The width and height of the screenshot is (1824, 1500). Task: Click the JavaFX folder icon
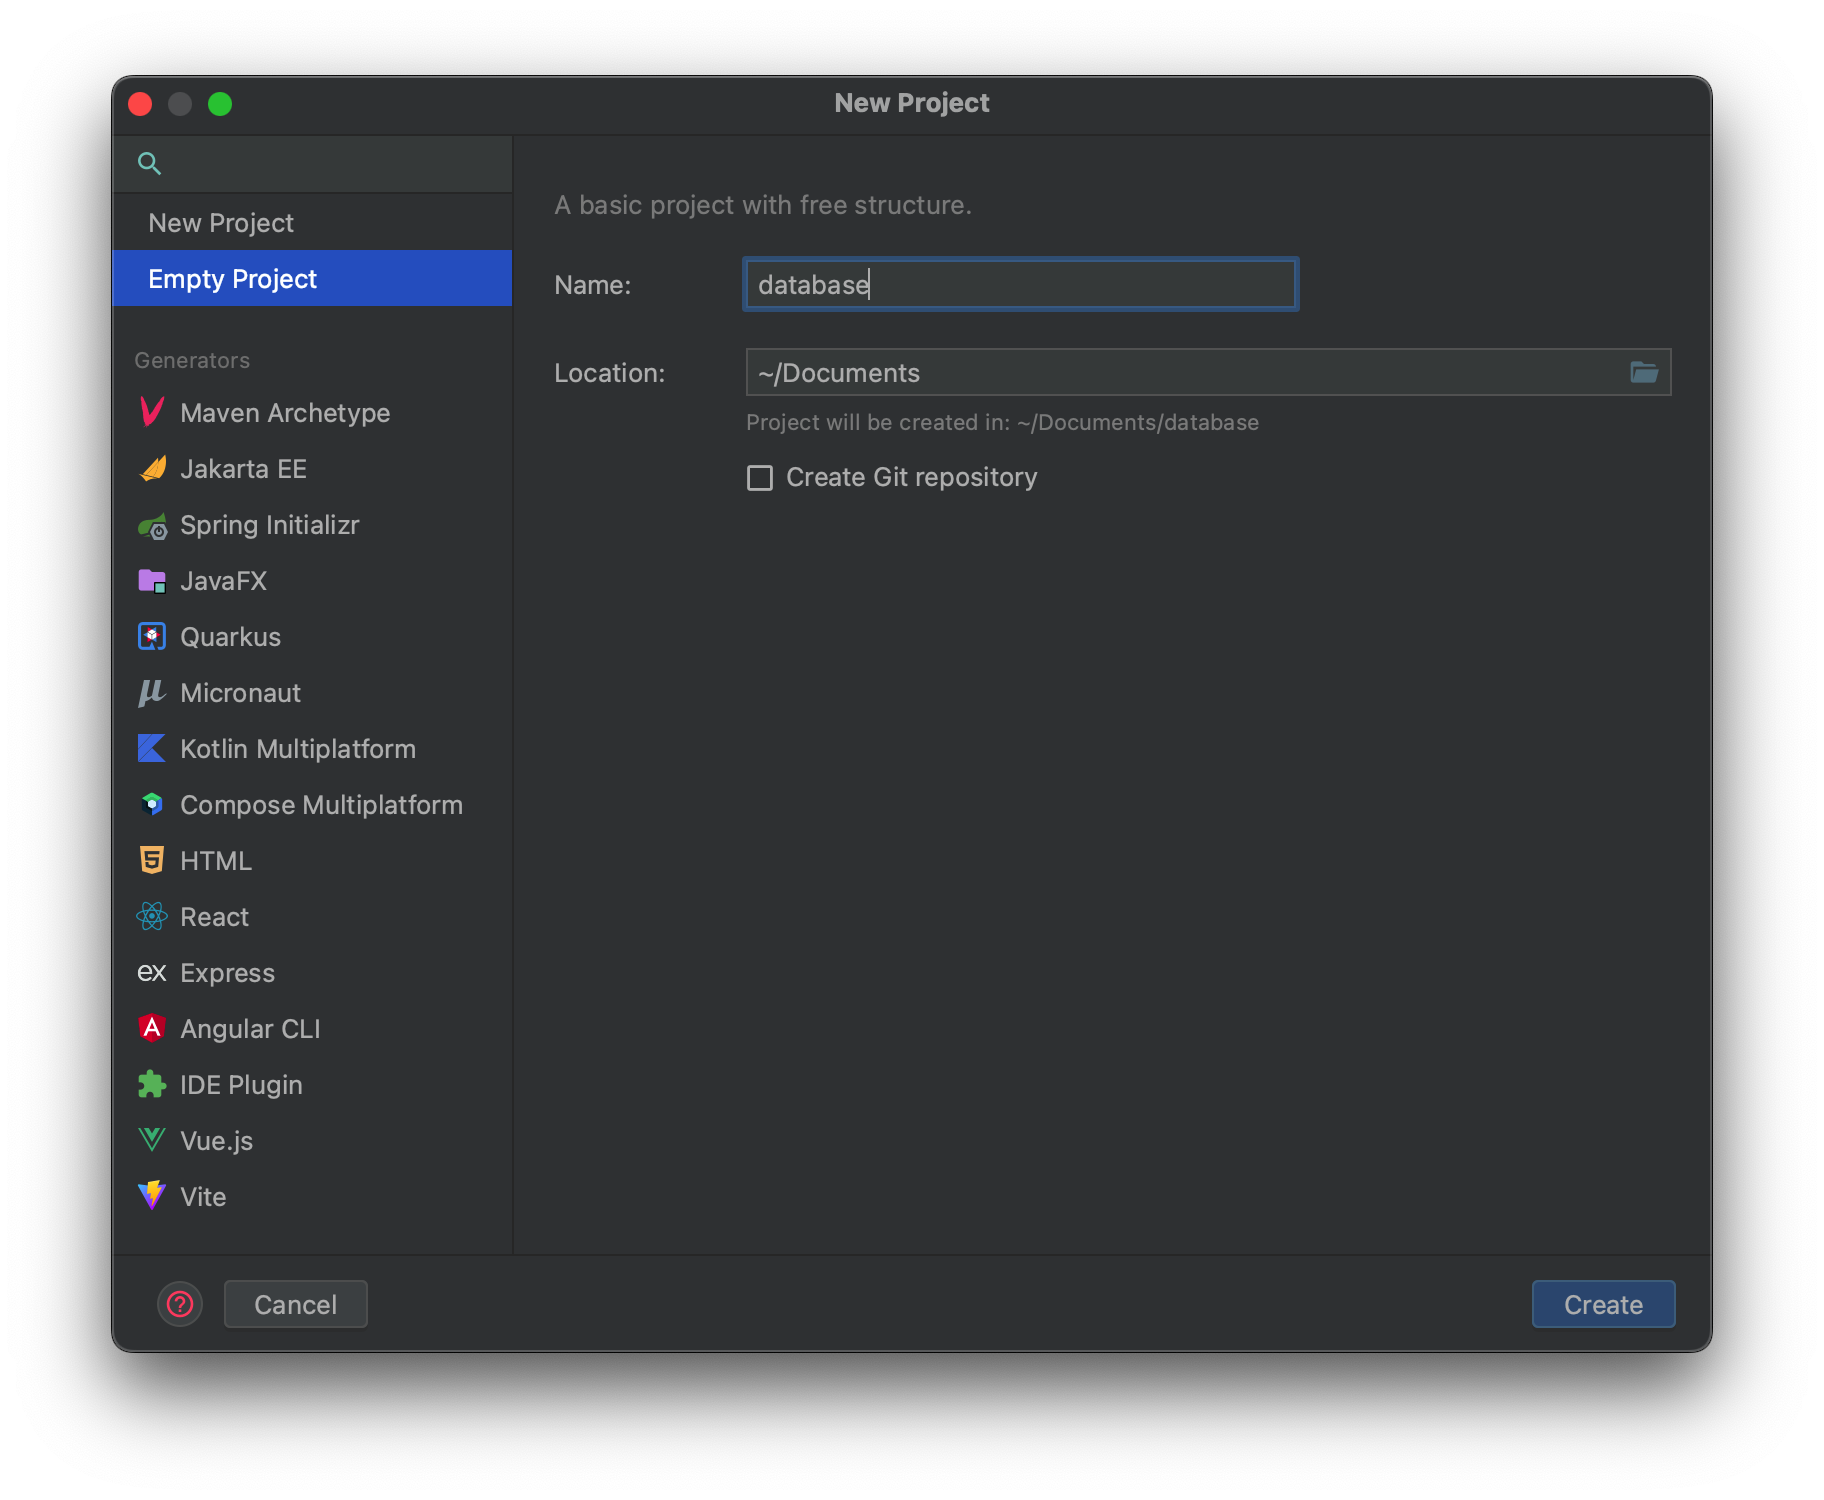pos(152,581)
